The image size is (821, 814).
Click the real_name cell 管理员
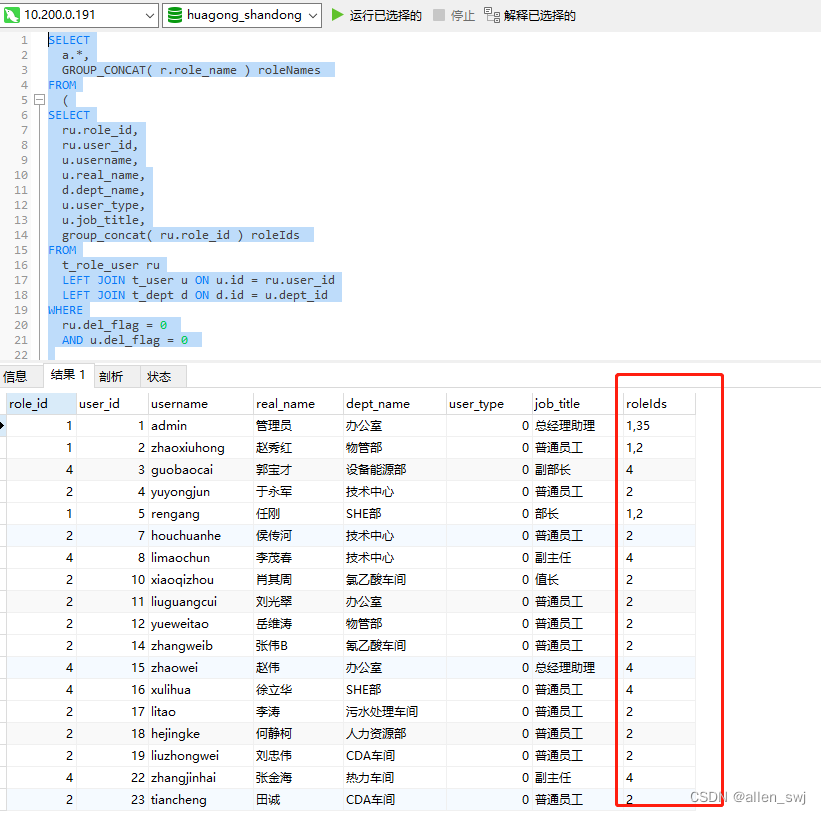coord(298,426)
